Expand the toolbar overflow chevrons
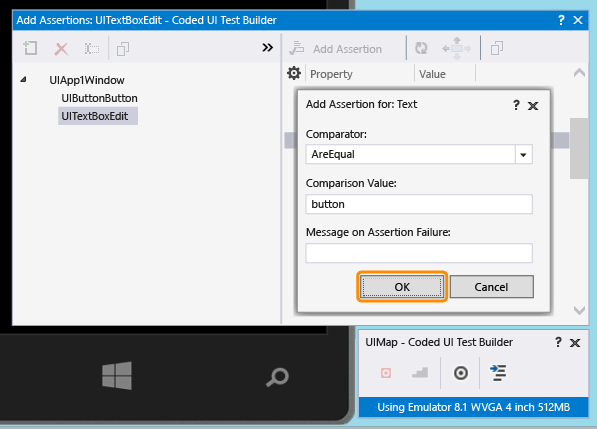597x429 pixels. pyautogui.click(x=267, y=48)
